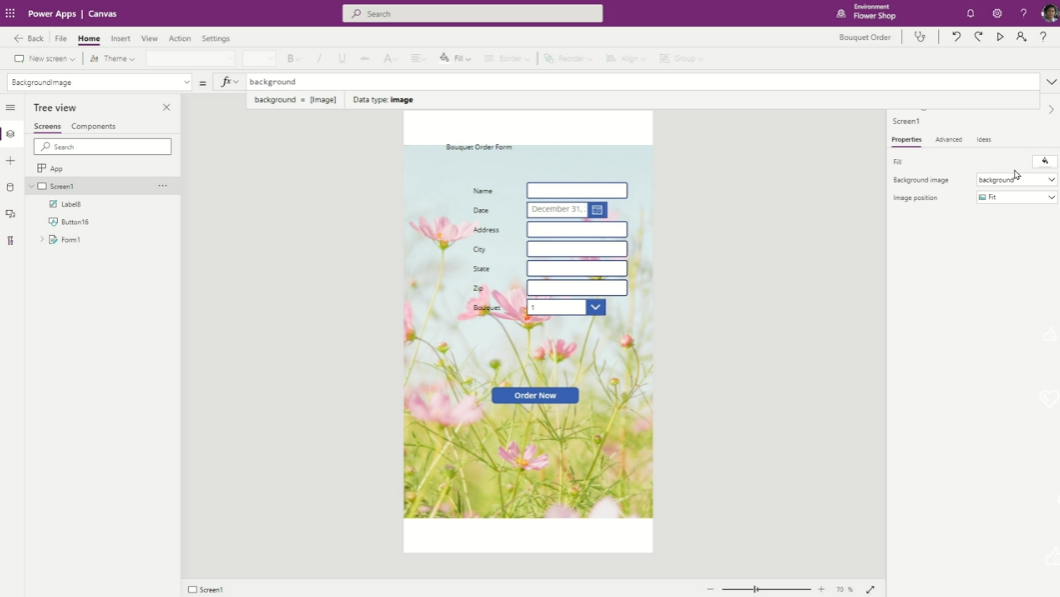Open the calendar picker in Date field
The width and height of the screenshot is (1060, 597).
(x=597, y=210)
